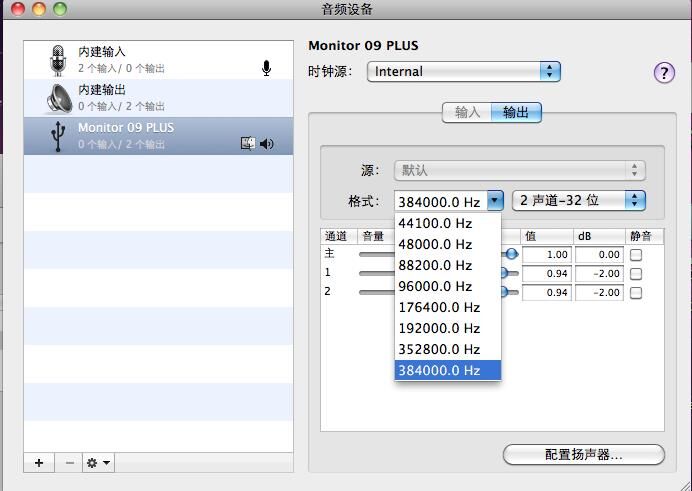Click the purple help question mark button
This screenshot has height=491, width=692.
[664, 73]
